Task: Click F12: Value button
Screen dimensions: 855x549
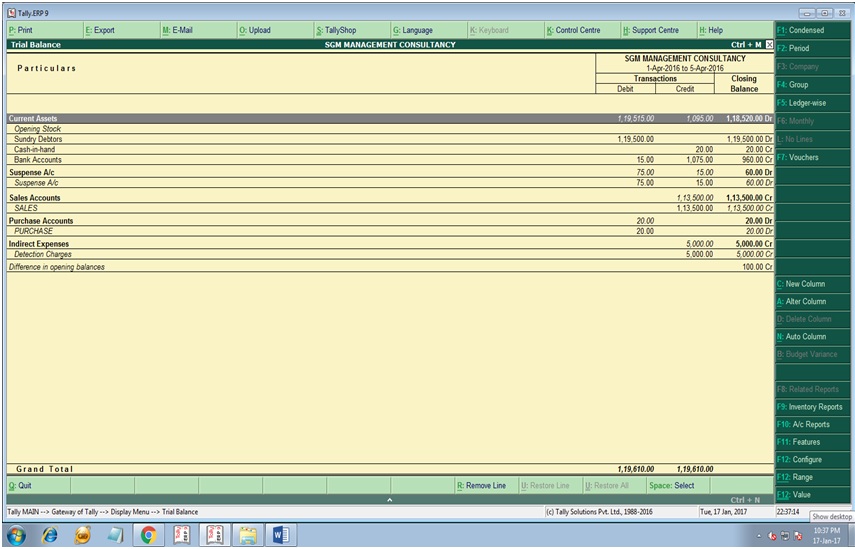Action: click(812, 495)
